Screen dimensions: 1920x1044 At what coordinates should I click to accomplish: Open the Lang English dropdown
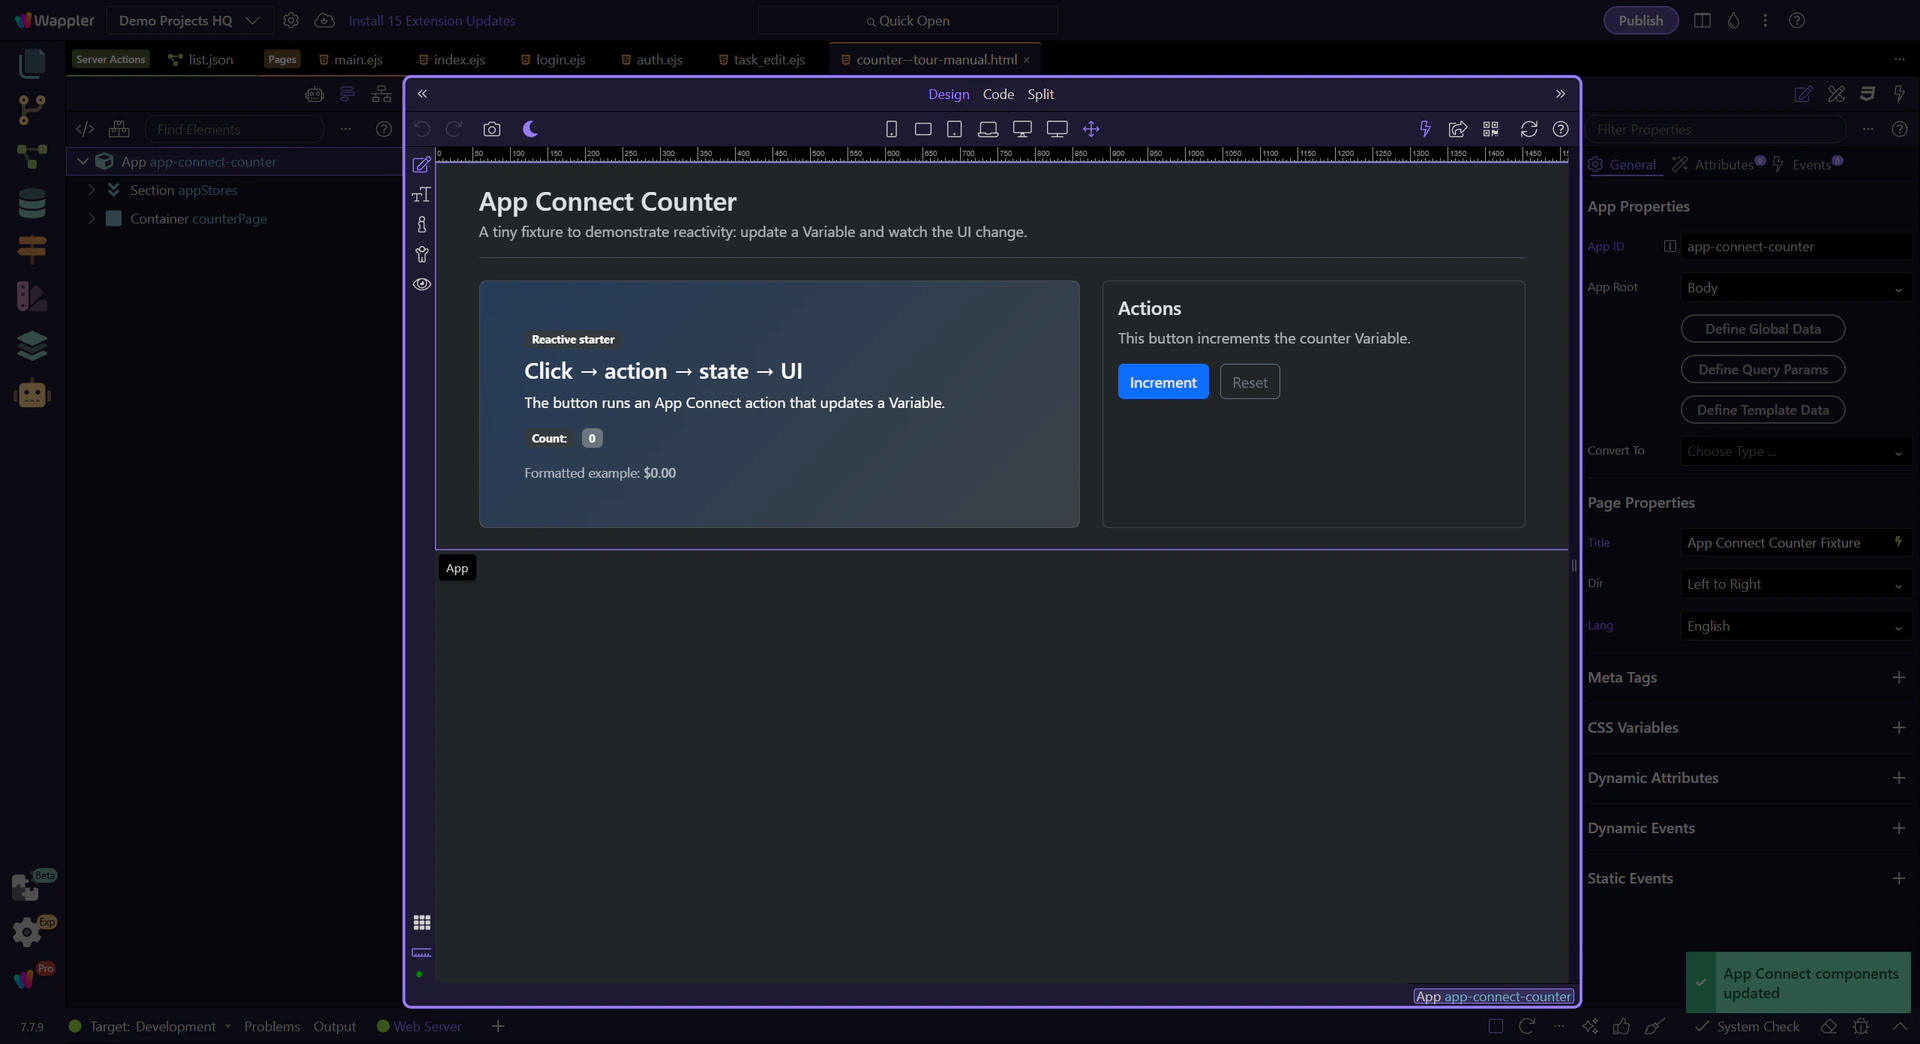coord(1795,626)
